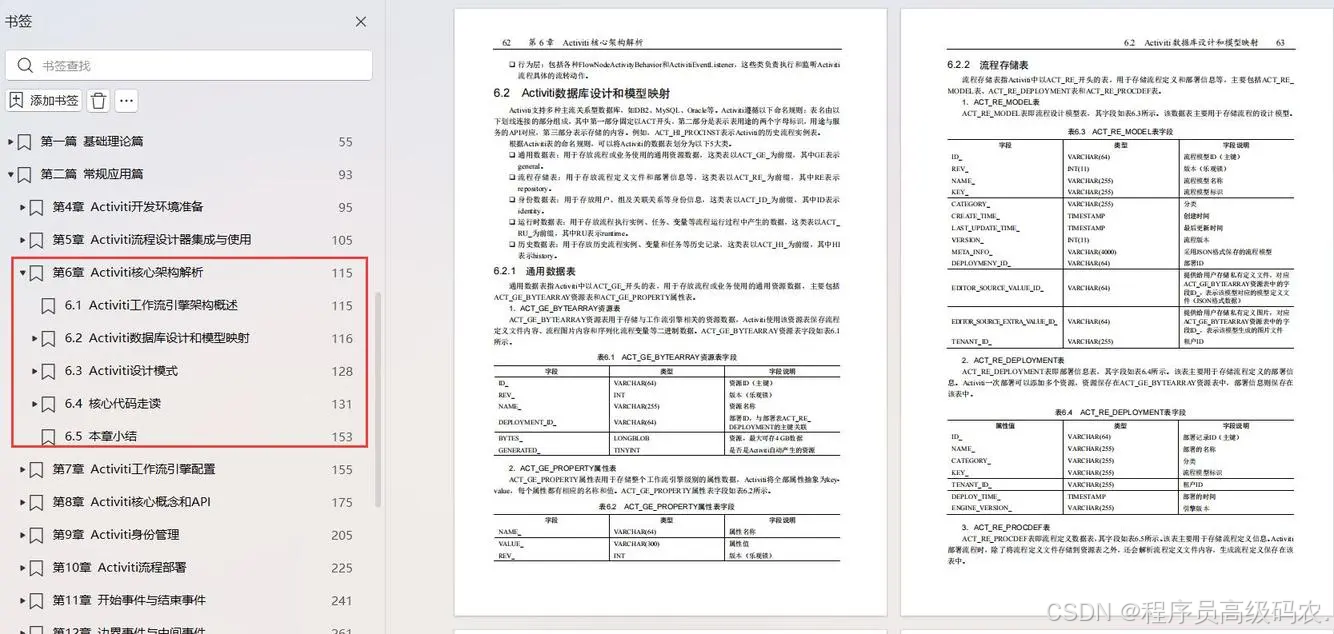Jump to 6.2 Activiti数据库设计和模型映射
Screen dimensions: 1334x634
click(x=157, y=338)
